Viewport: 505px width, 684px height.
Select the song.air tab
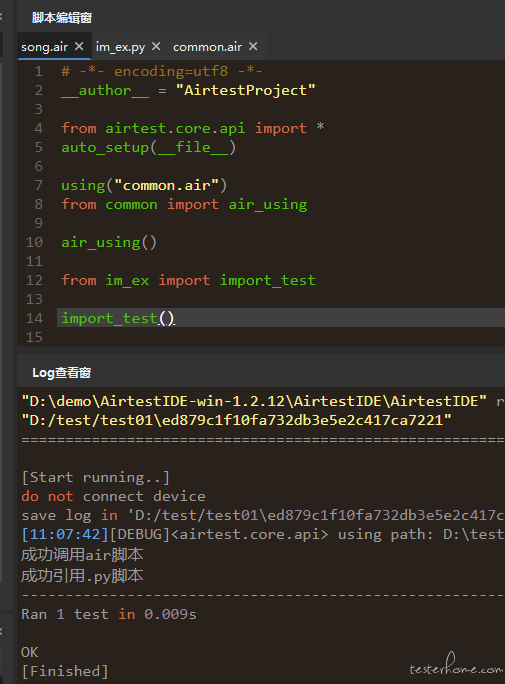[44, 47]
